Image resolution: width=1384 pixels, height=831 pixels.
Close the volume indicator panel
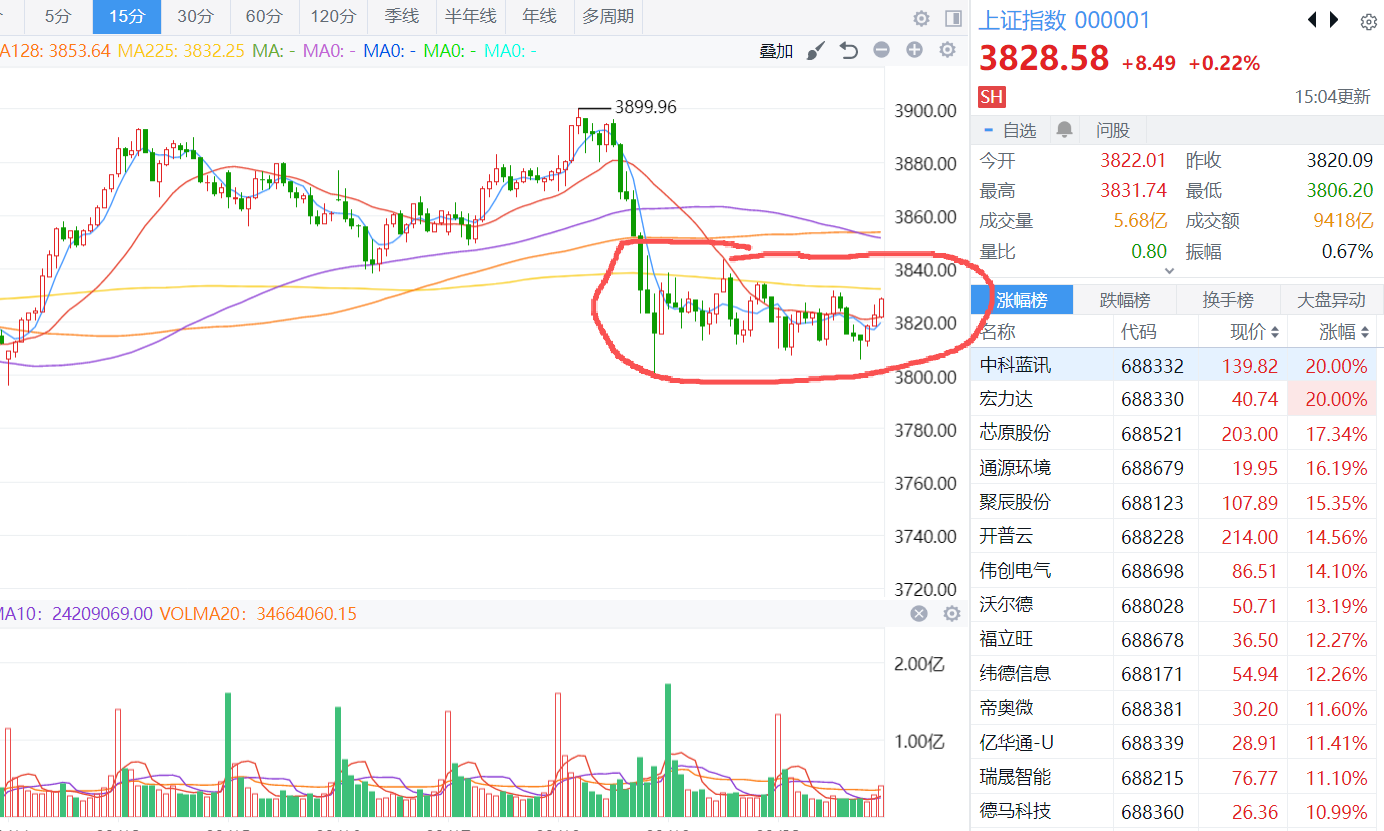coord(919,614)
